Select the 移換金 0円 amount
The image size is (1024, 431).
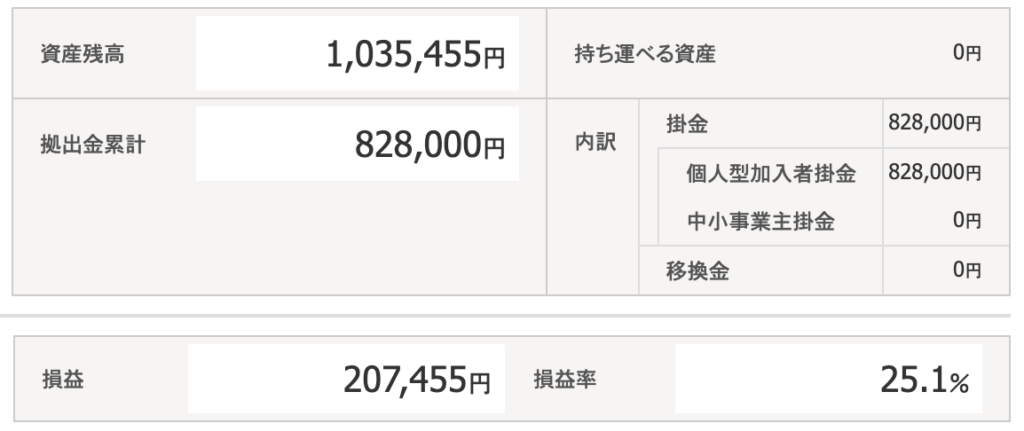966,270
